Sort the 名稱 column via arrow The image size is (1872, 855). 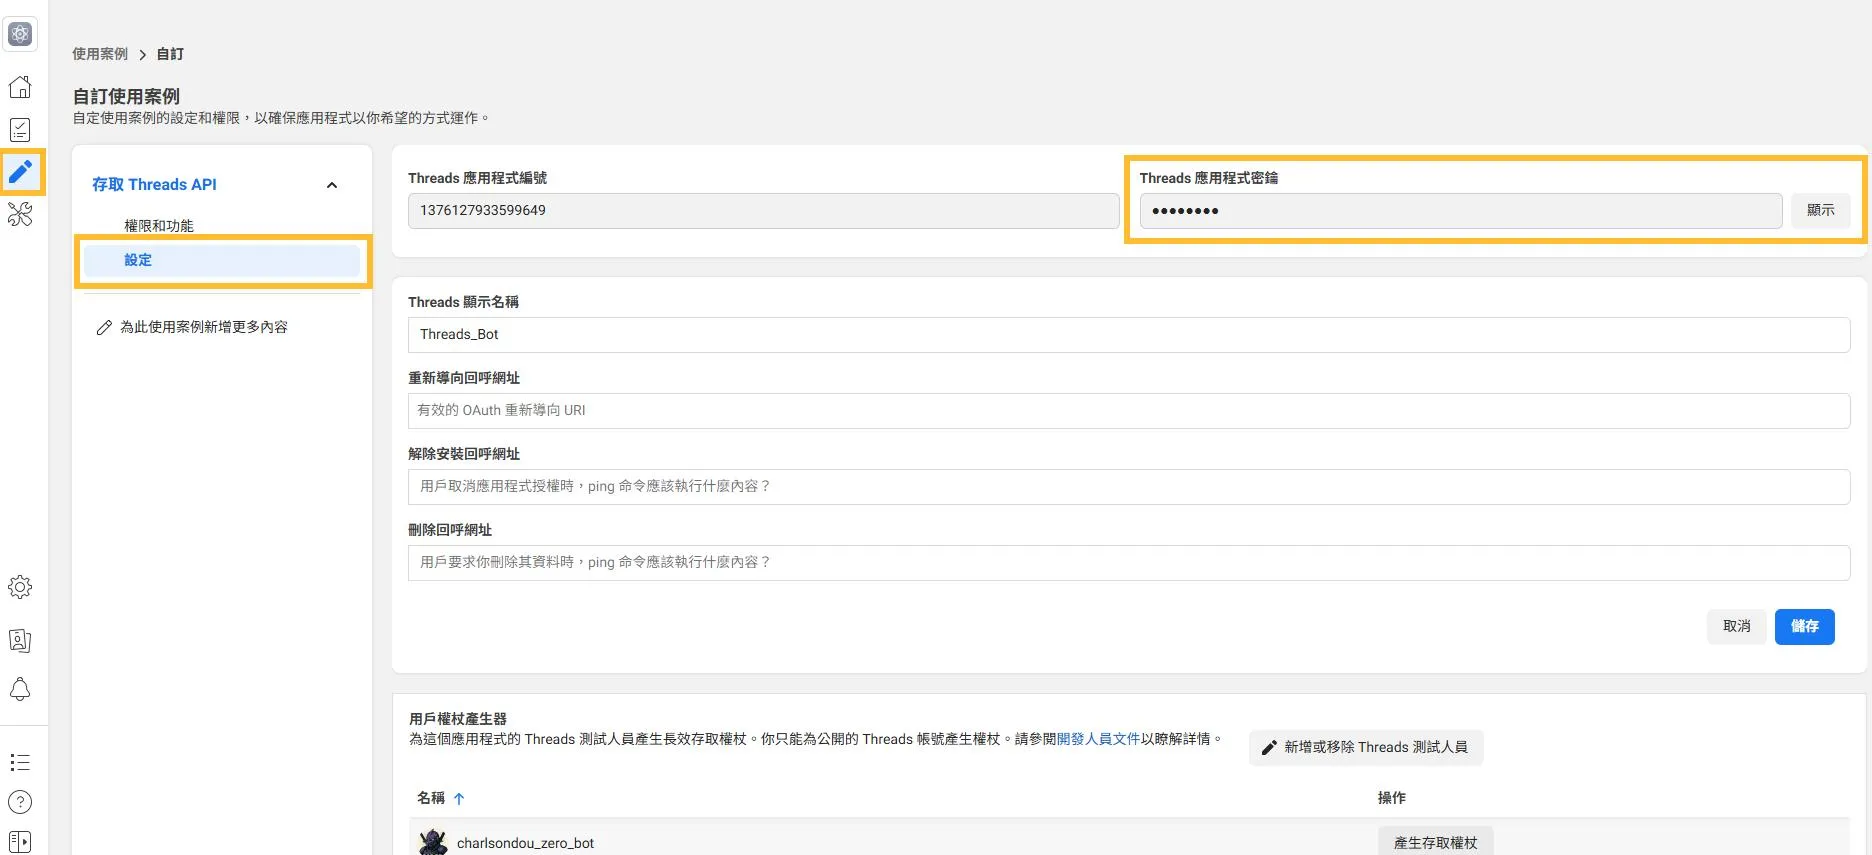coord(459,798)
